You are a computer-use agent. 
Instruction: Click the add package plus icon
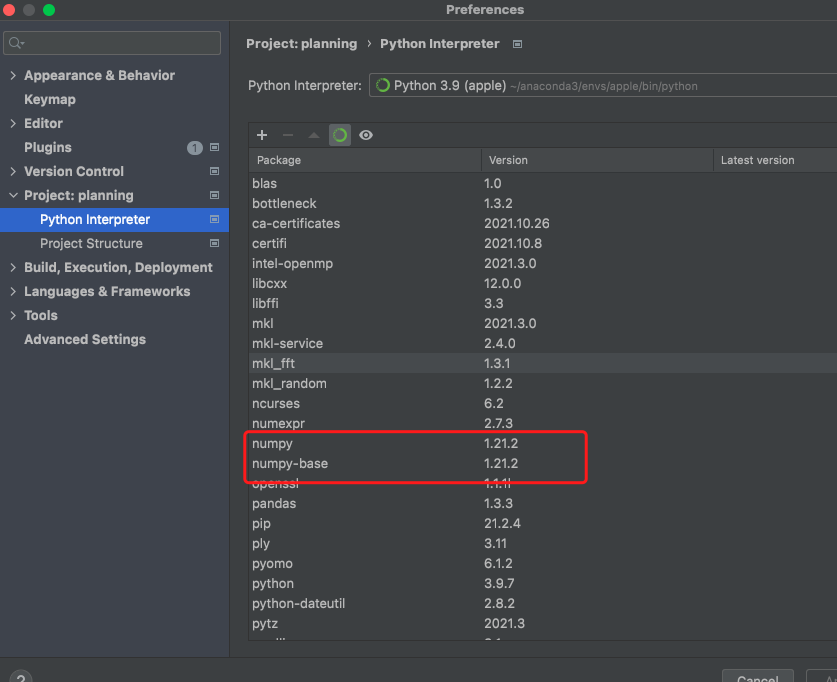coord(262,135)
